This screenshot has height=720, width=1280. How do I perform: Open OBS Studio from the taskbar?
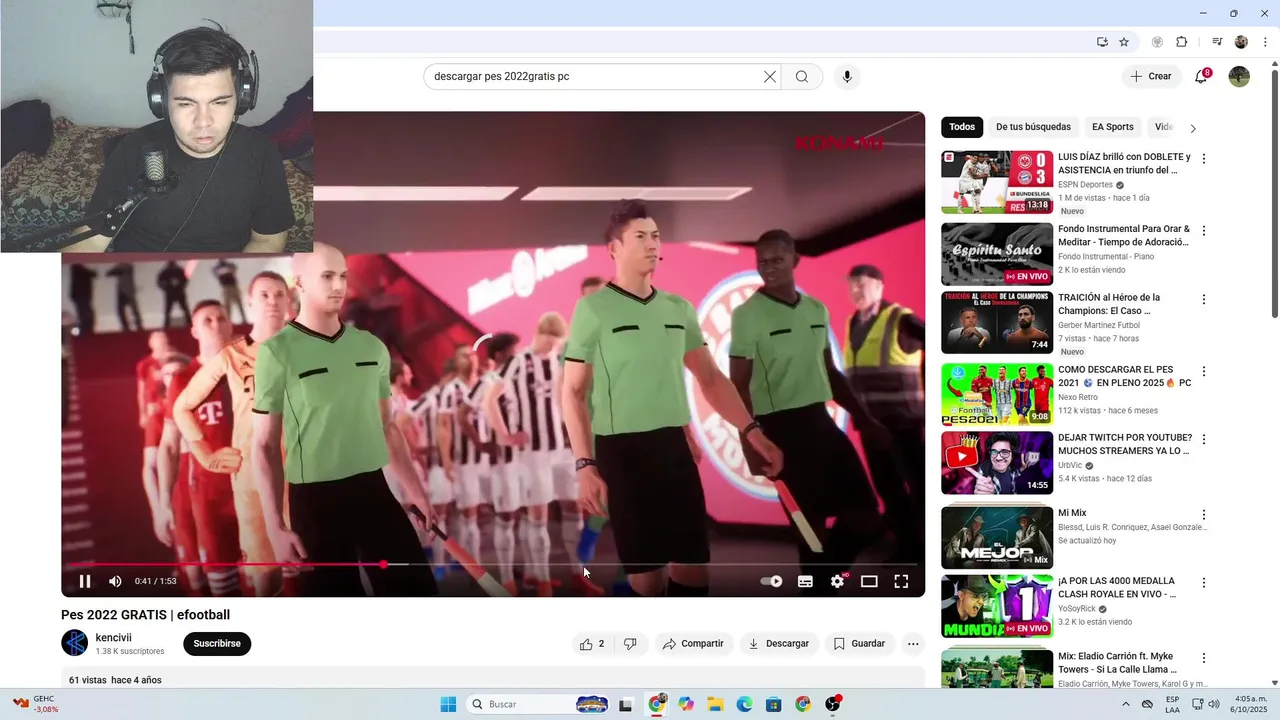(x=833, y=704)
